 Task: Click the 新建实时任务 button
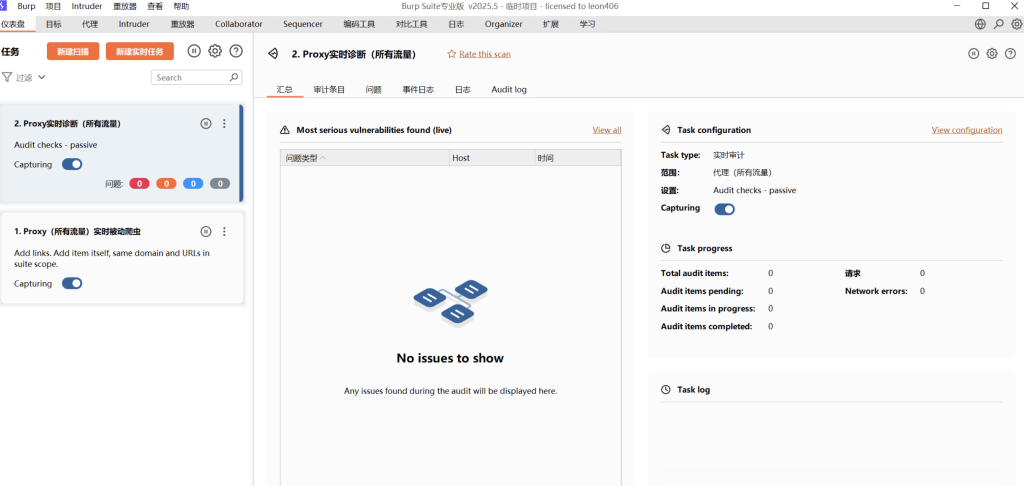(x=140, y=51)
